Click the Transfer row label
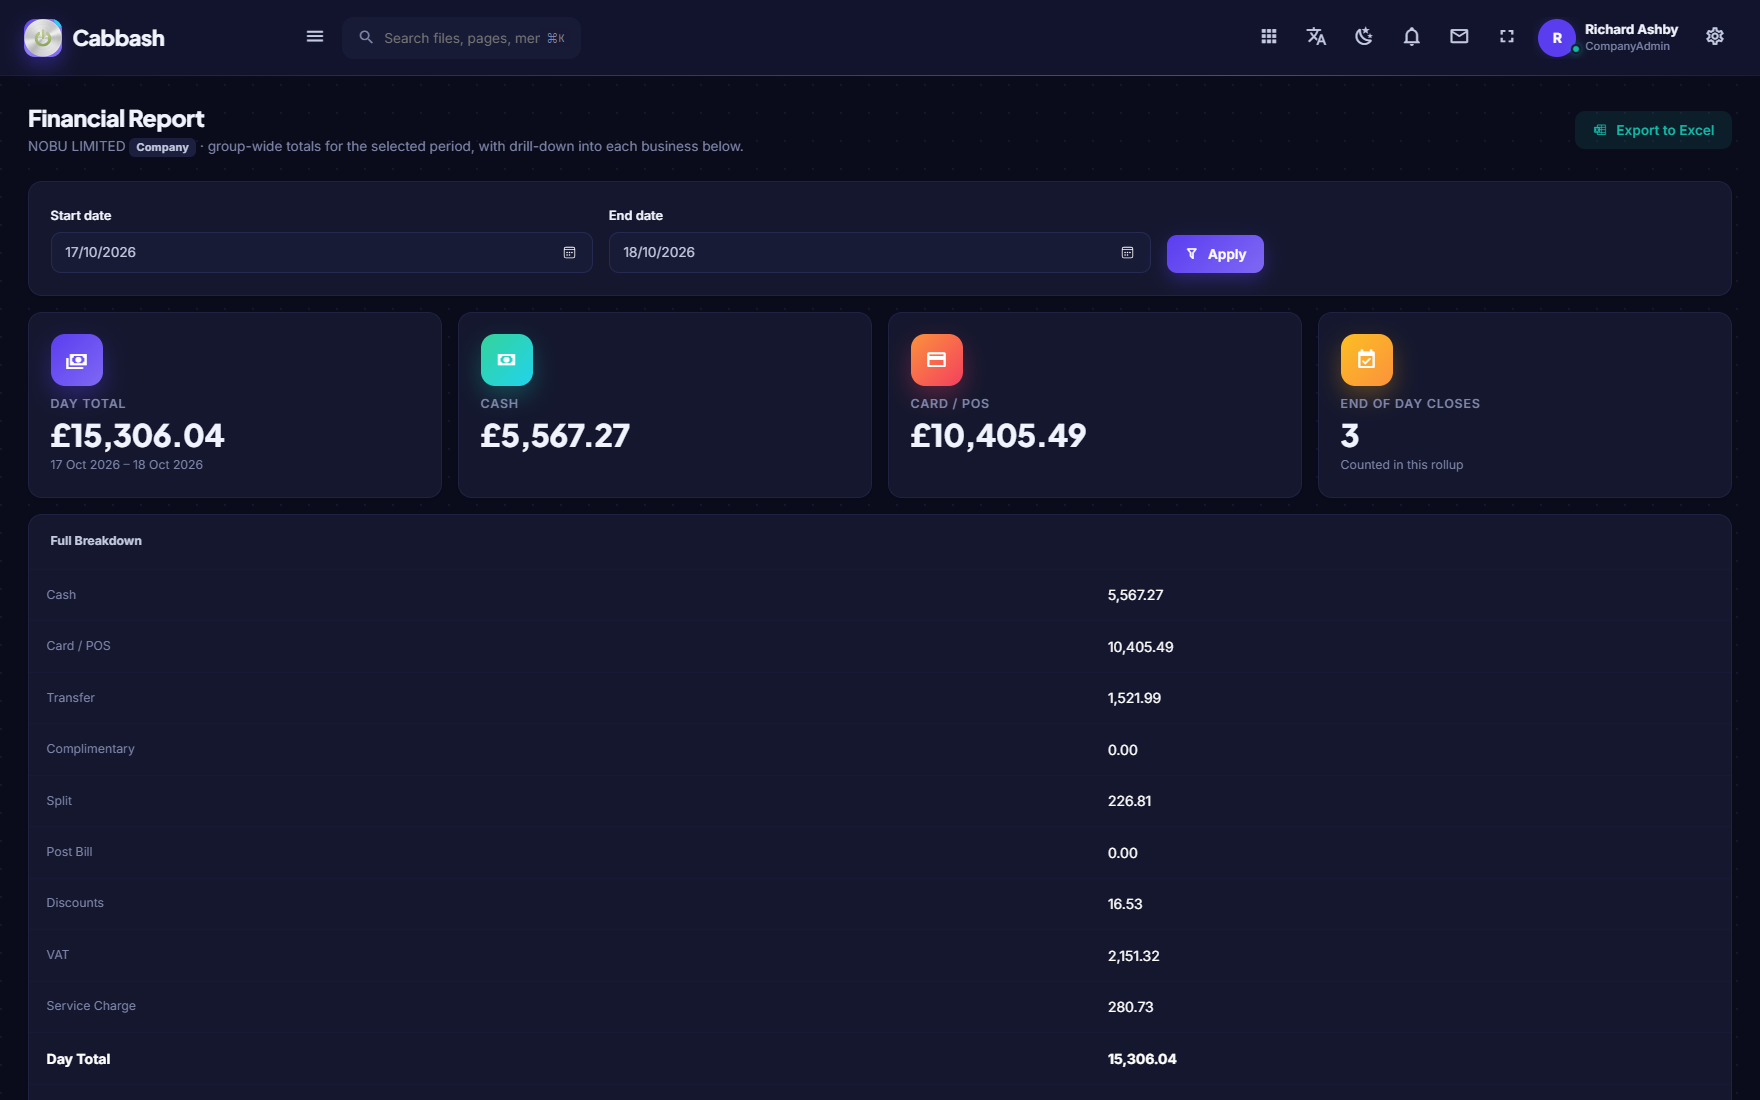This screenshot has width=1760, height=1100. (70, 698)
